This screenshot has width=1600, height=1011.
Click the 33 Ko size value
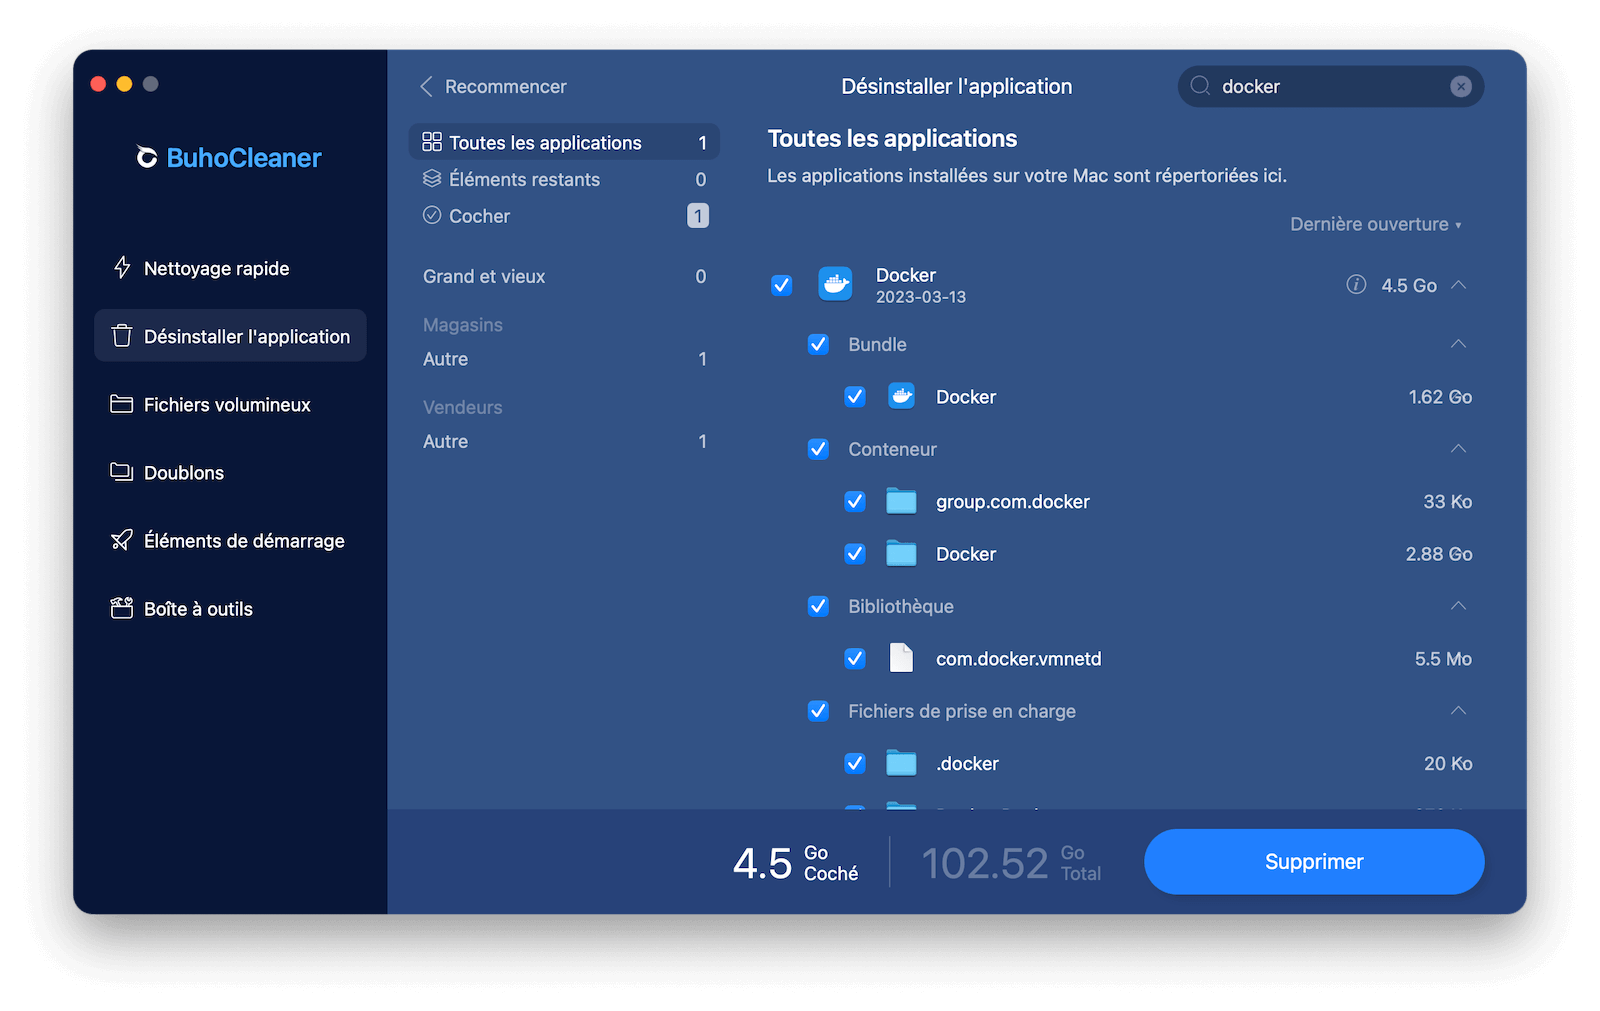1447,501
